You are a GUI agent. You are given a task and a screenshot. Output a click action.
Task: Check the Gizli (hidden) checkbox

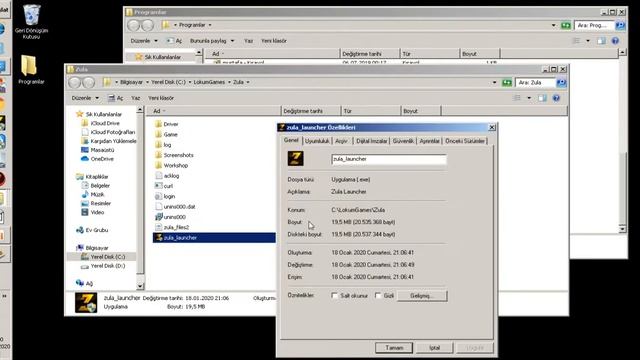click(378, 296)
